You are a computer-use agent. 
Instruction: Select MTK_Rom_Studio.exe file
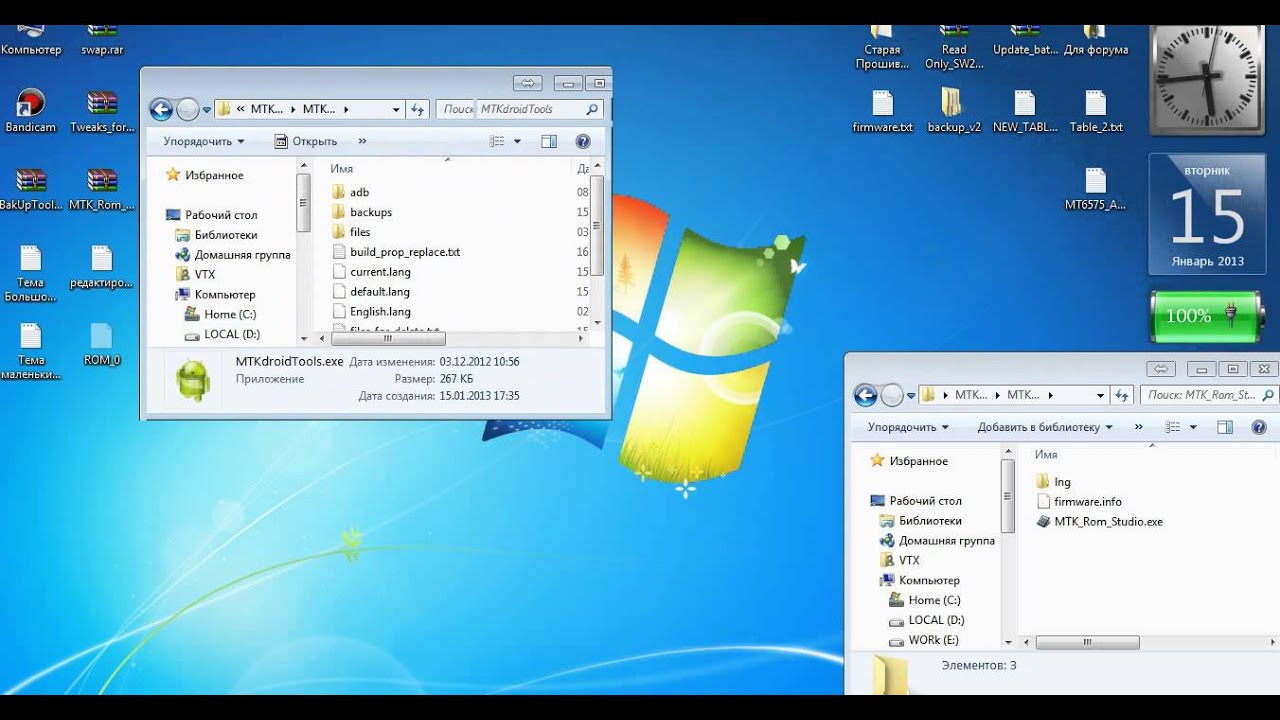coord(1099,521)
